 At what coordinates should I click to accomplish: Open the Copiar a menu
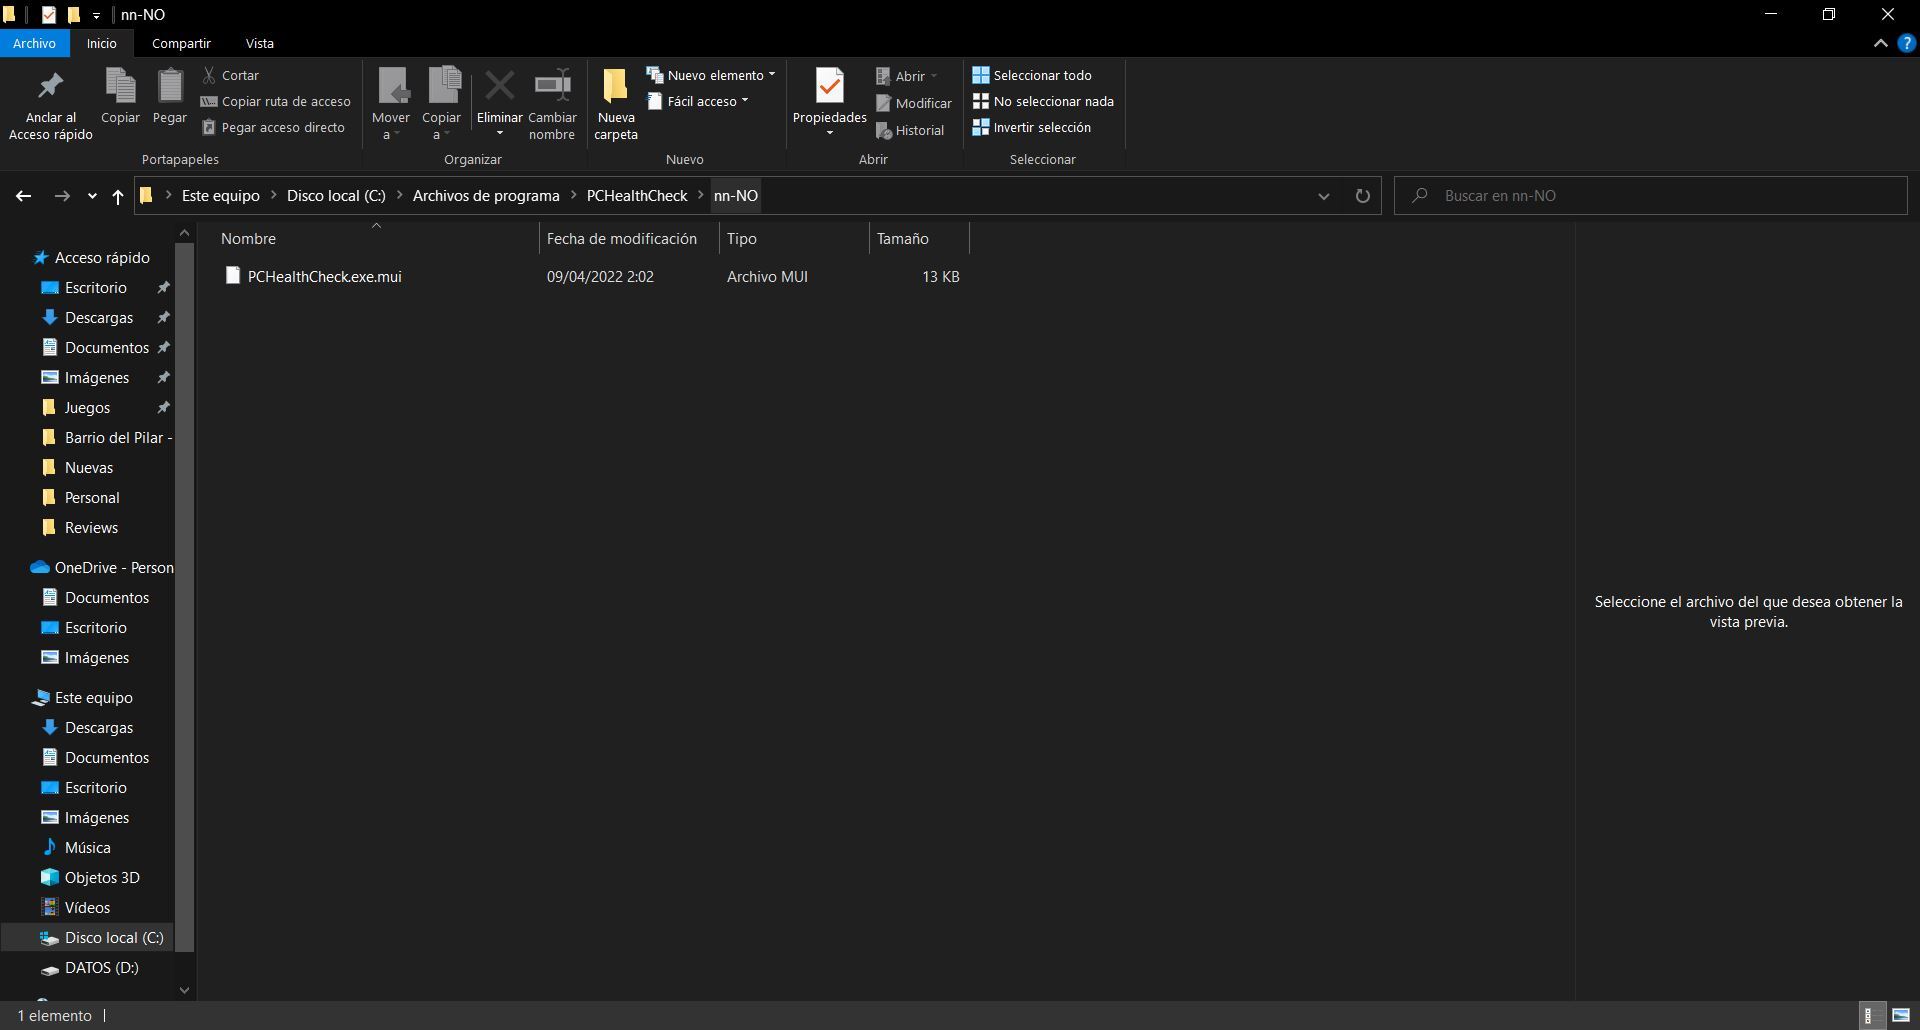point(441,105)
